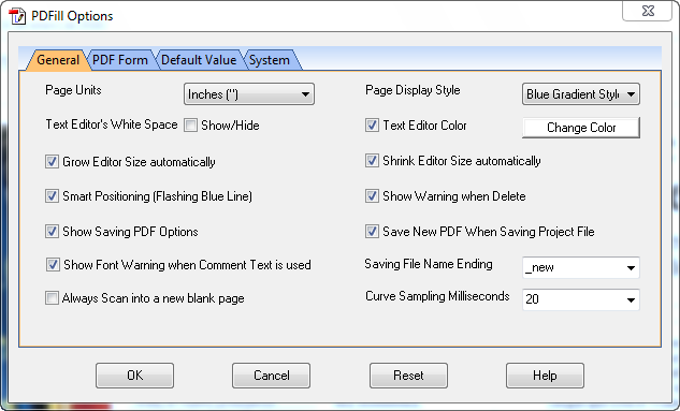Click the Saving File Name Ending label

point(428,264)
